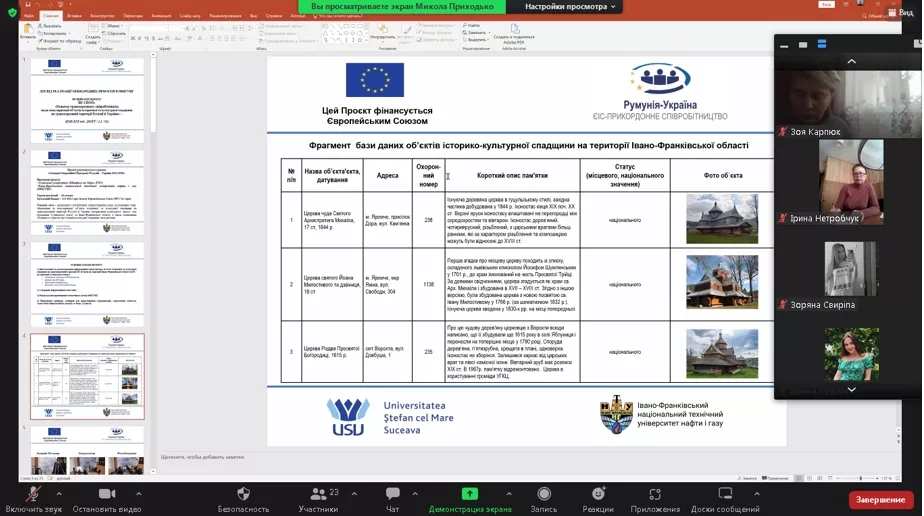The image size is (924, 516).
Task: Open the Файл tab in PowerPoint
Action: coord(27,16)
